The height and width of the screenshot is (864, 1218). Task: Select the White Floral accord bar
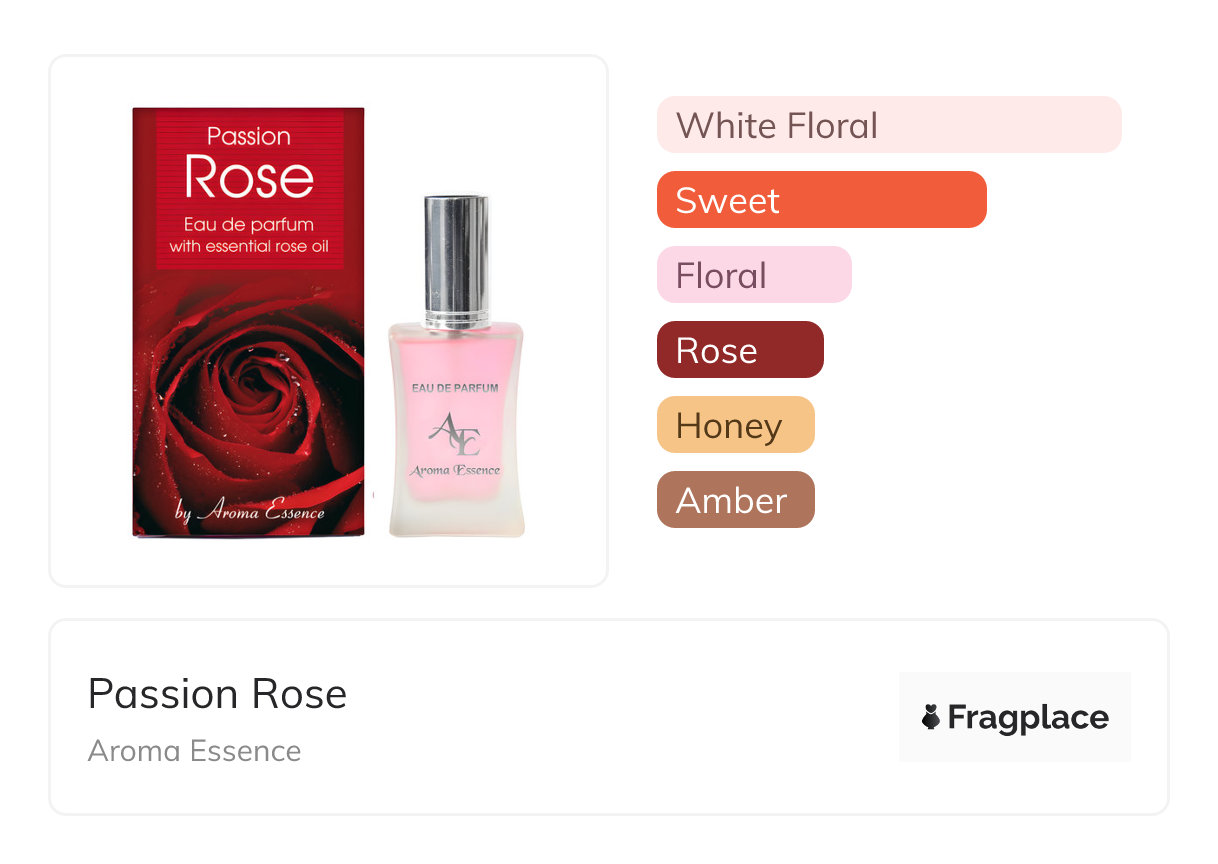pyautogui.click(x=889, y=125)
